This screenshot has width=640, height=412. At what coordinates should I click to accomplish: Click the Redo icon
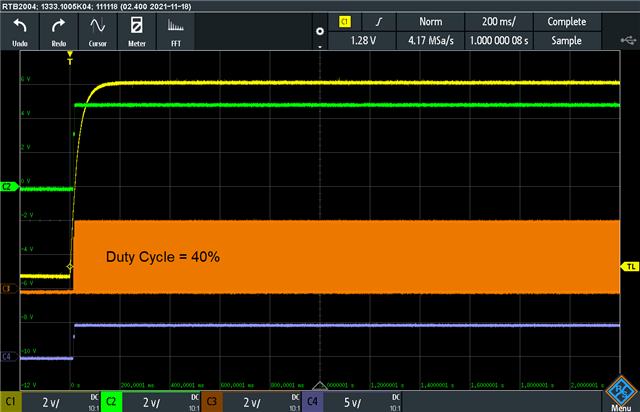pyautogui.click(x=58, y=31)
